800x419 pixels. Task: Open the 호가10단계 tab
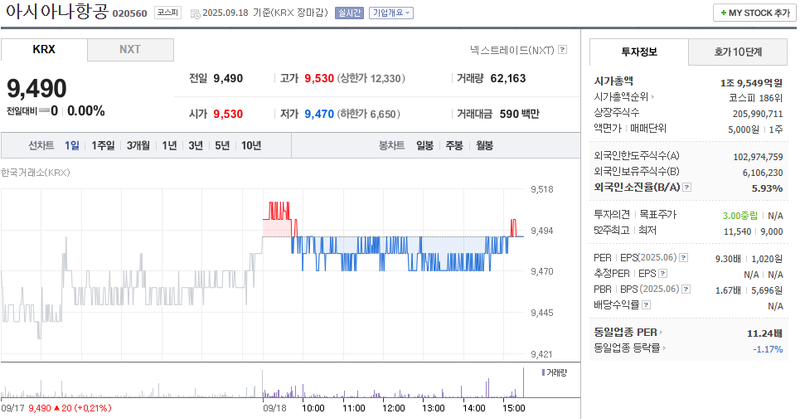pyautogui.click(x=738, y=52)
